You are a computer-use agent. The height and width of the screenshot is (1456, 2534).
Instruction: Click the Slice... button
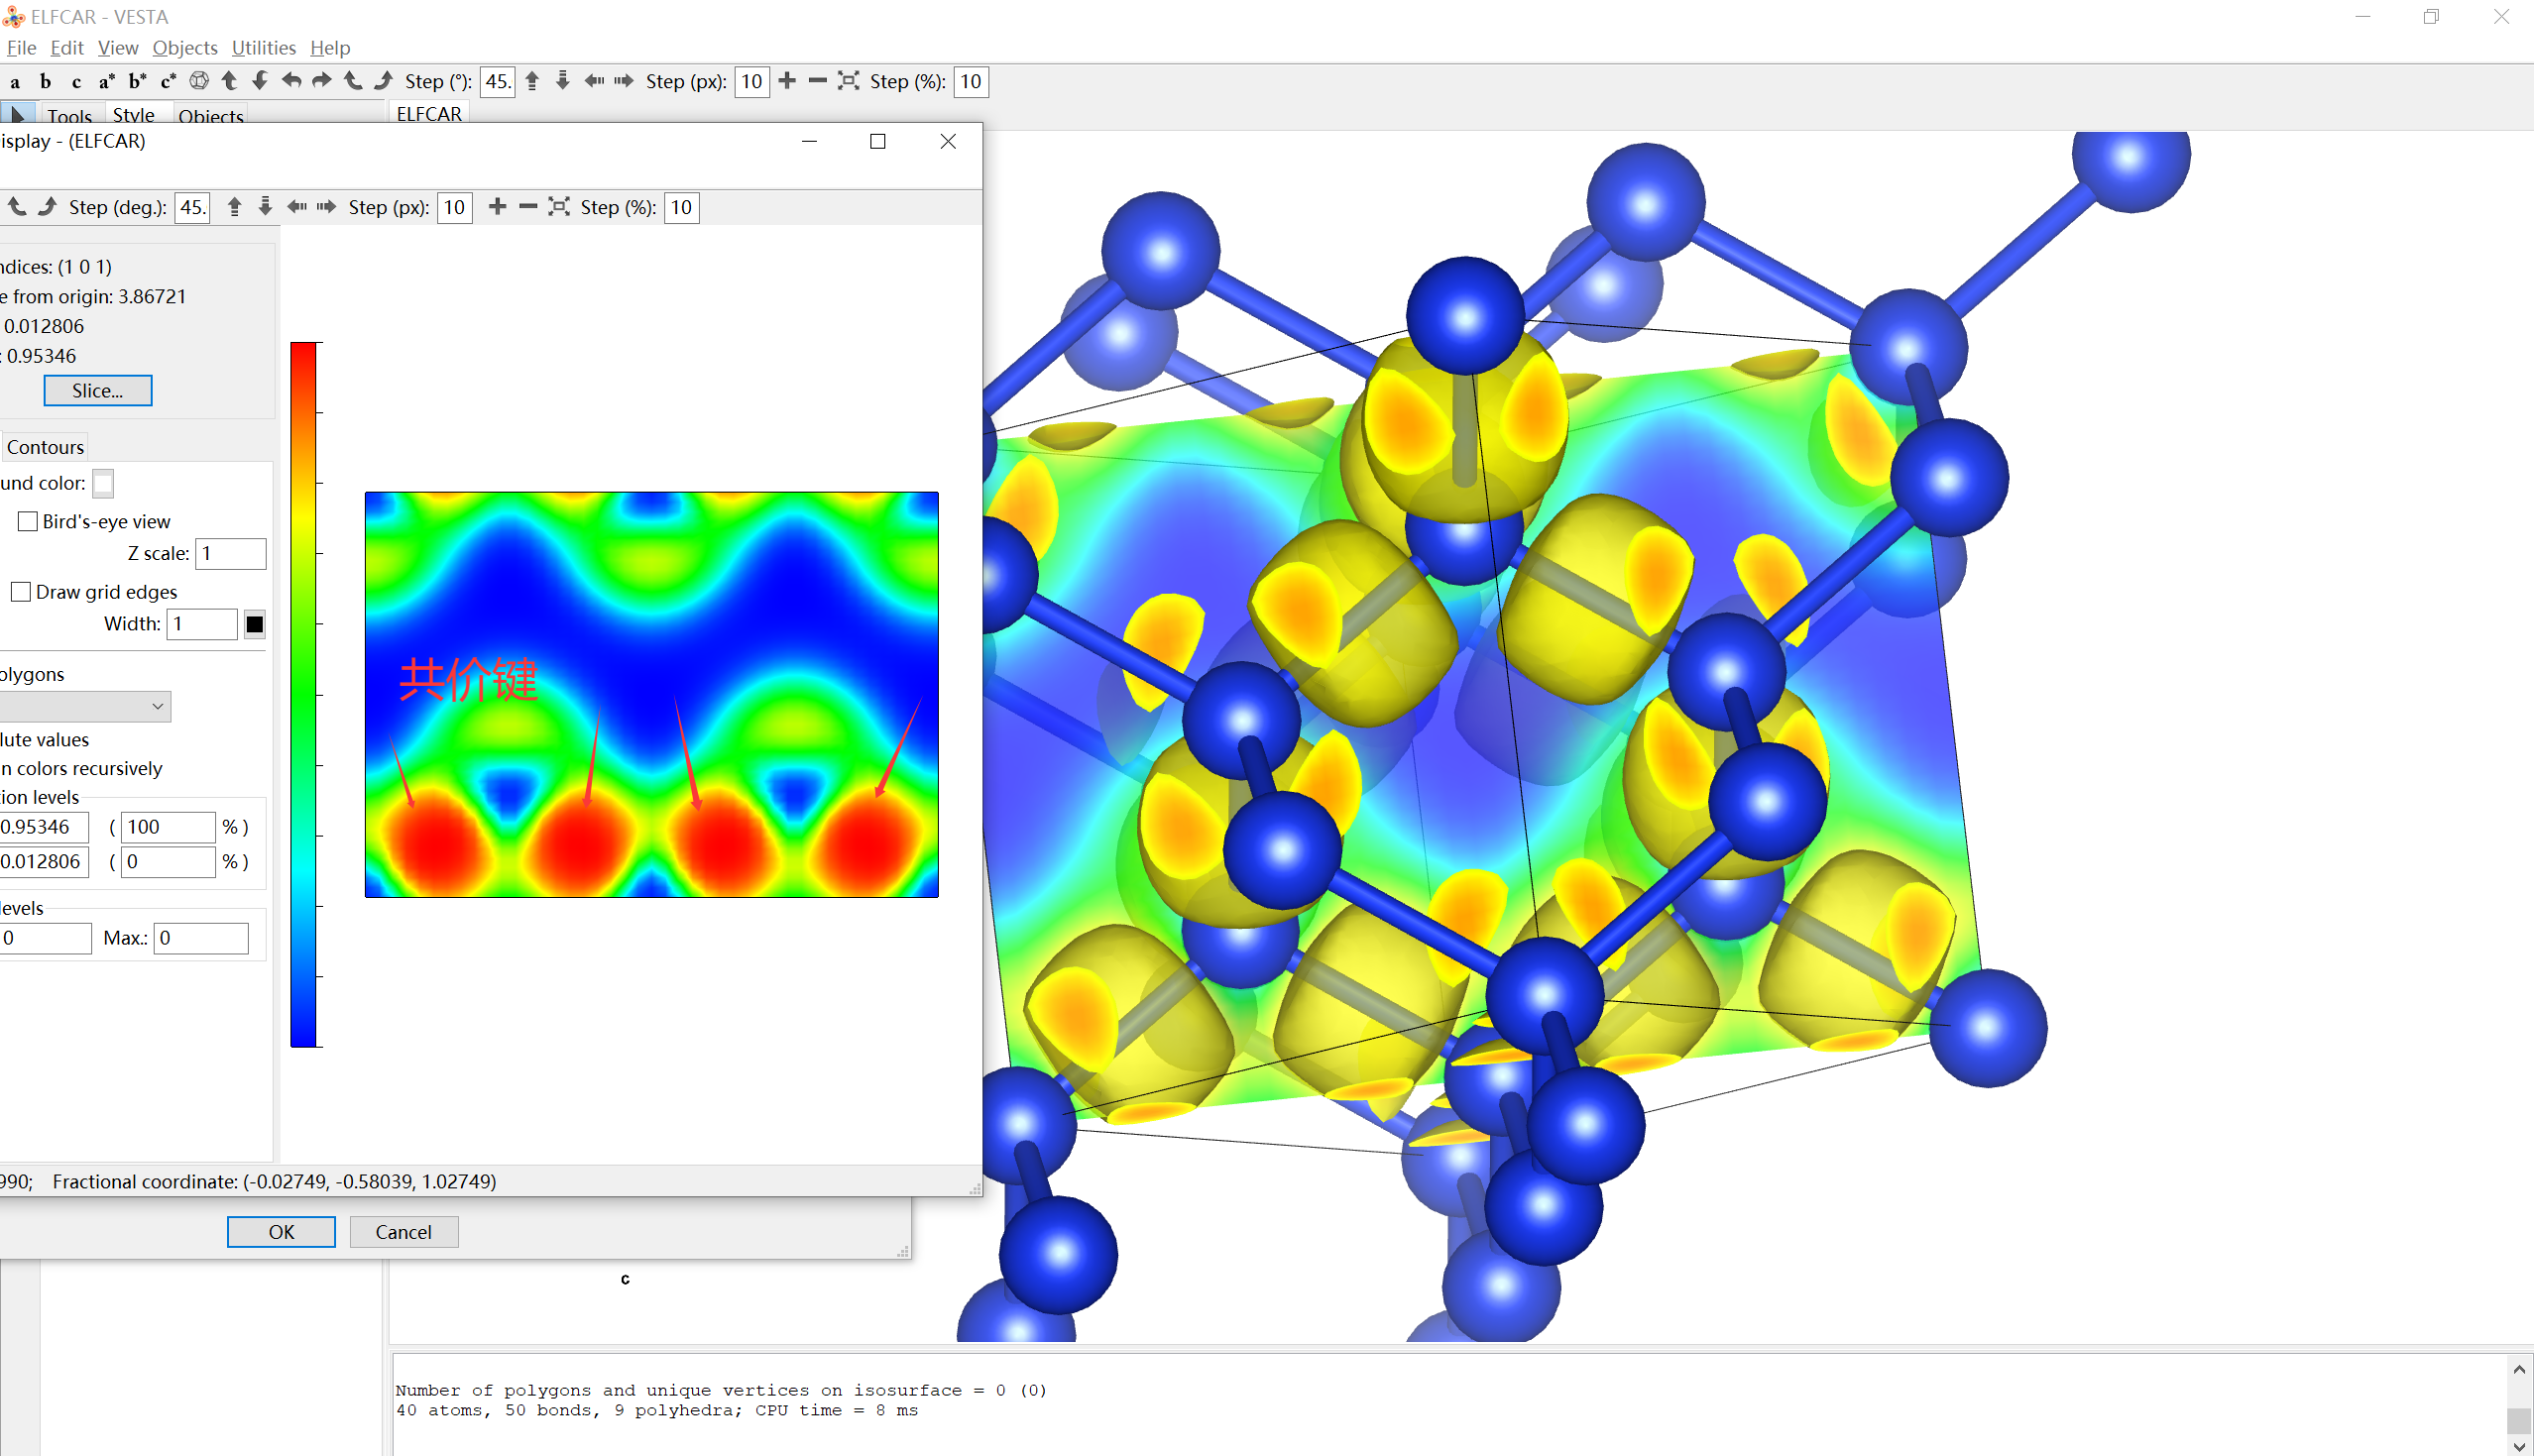[97, 391]
